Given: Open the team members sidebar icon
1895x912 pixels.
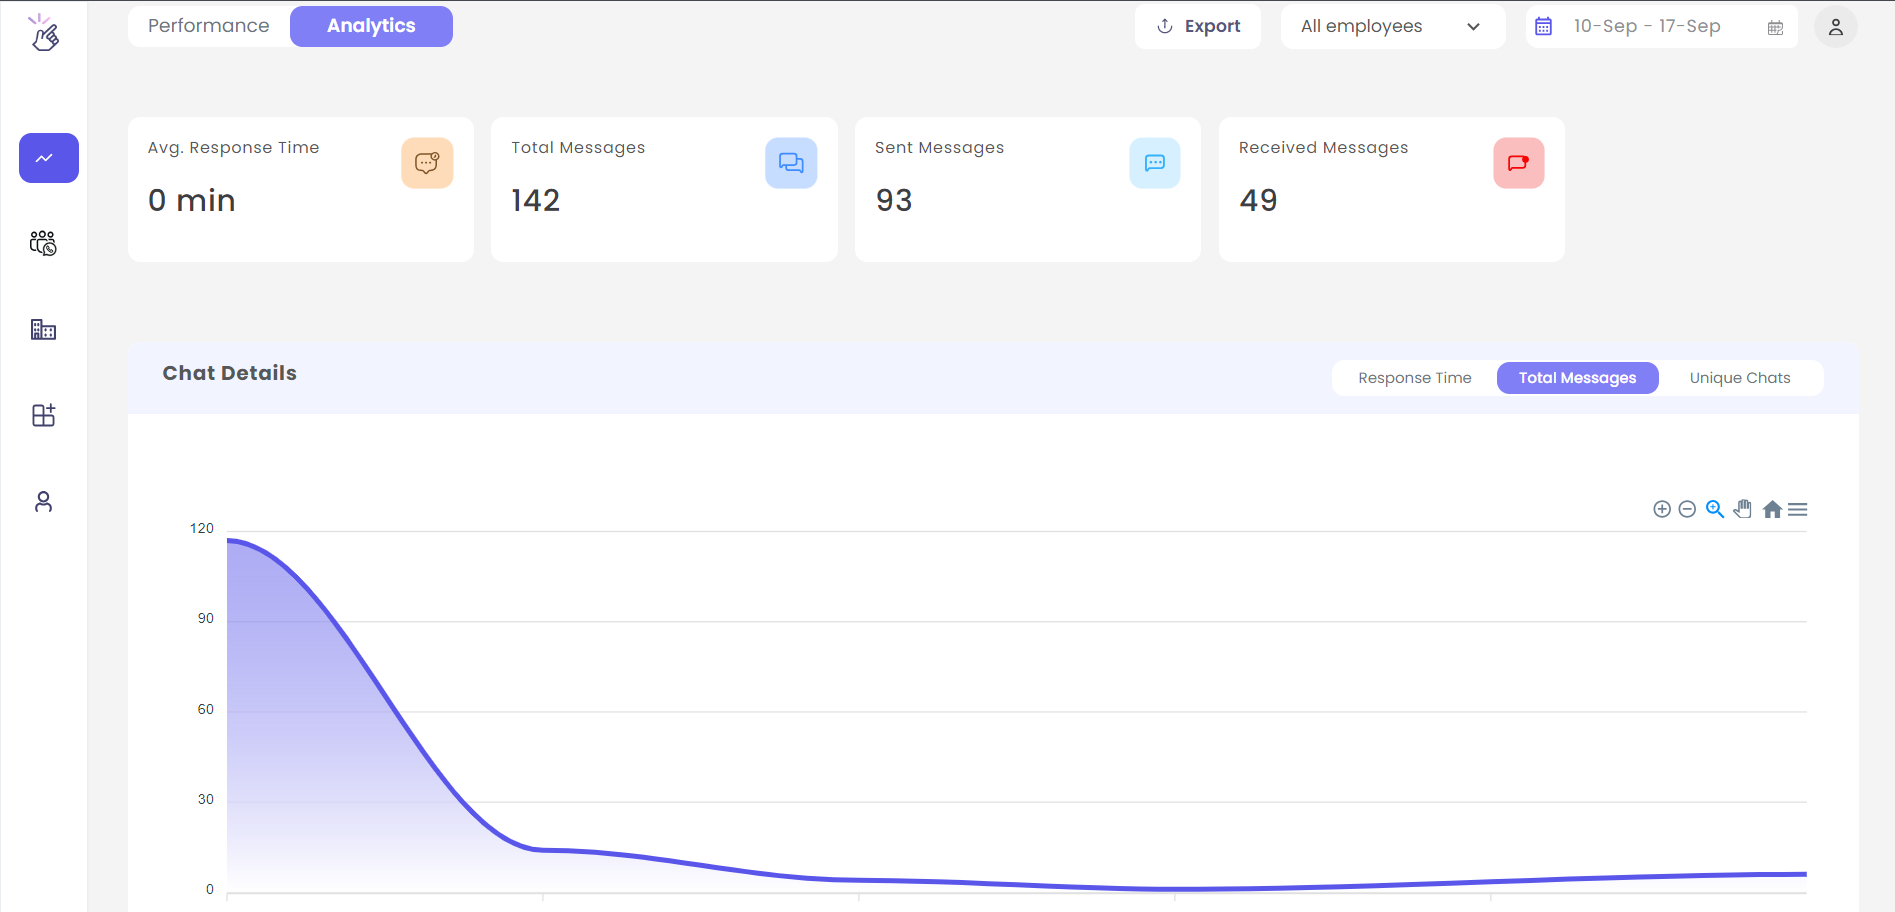Looking at the screenshot, I should (x=43, y=243).
